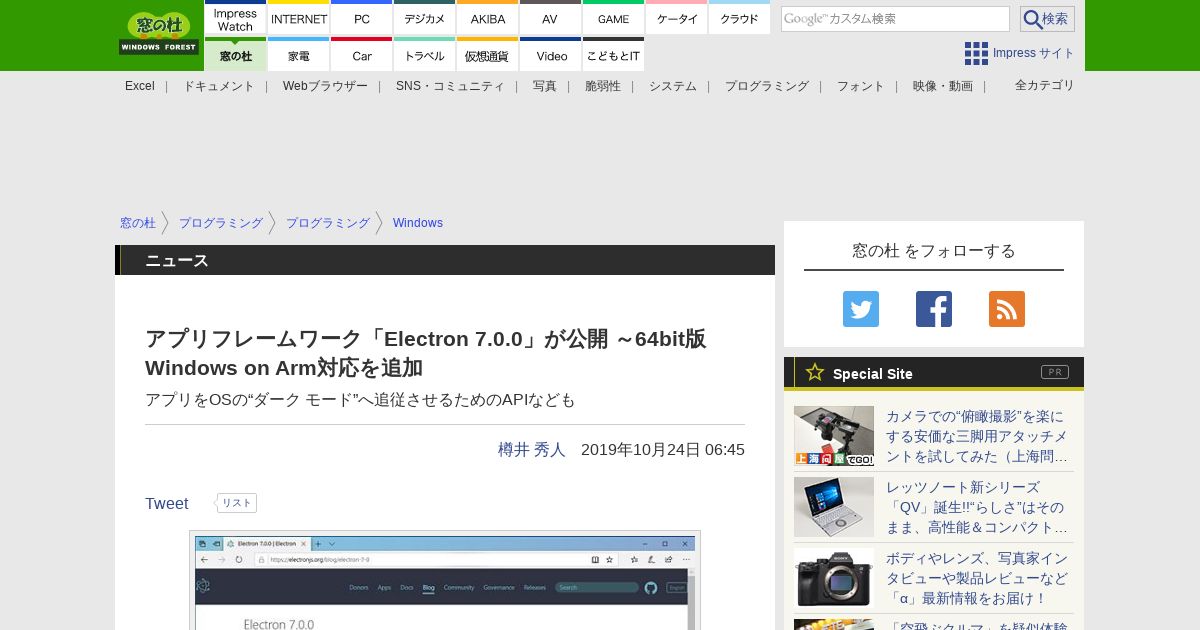This screenshot has height=630, width=1200.
Task: Open the Electron 7.0.0 screenshot image
Action: click(x=445, y=581)
